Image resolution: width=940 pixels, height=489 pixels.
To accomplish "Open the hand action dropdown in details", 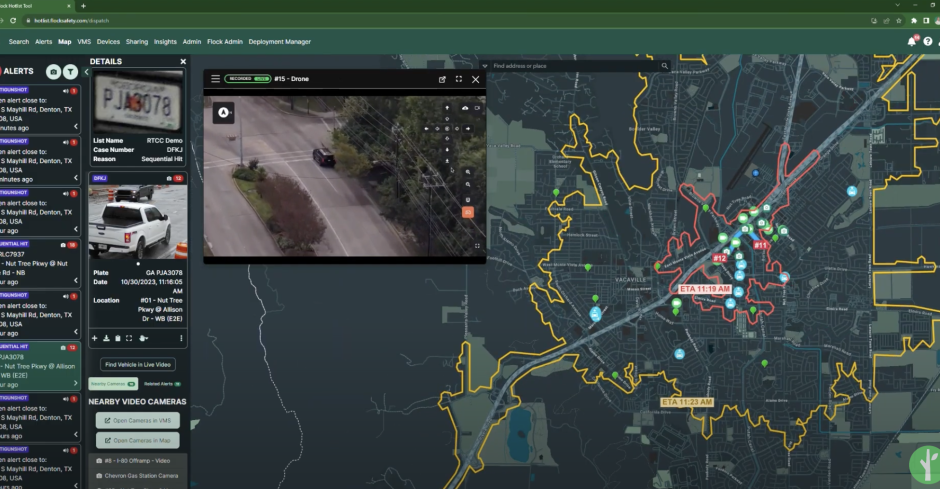I will [x=143, y=339].
